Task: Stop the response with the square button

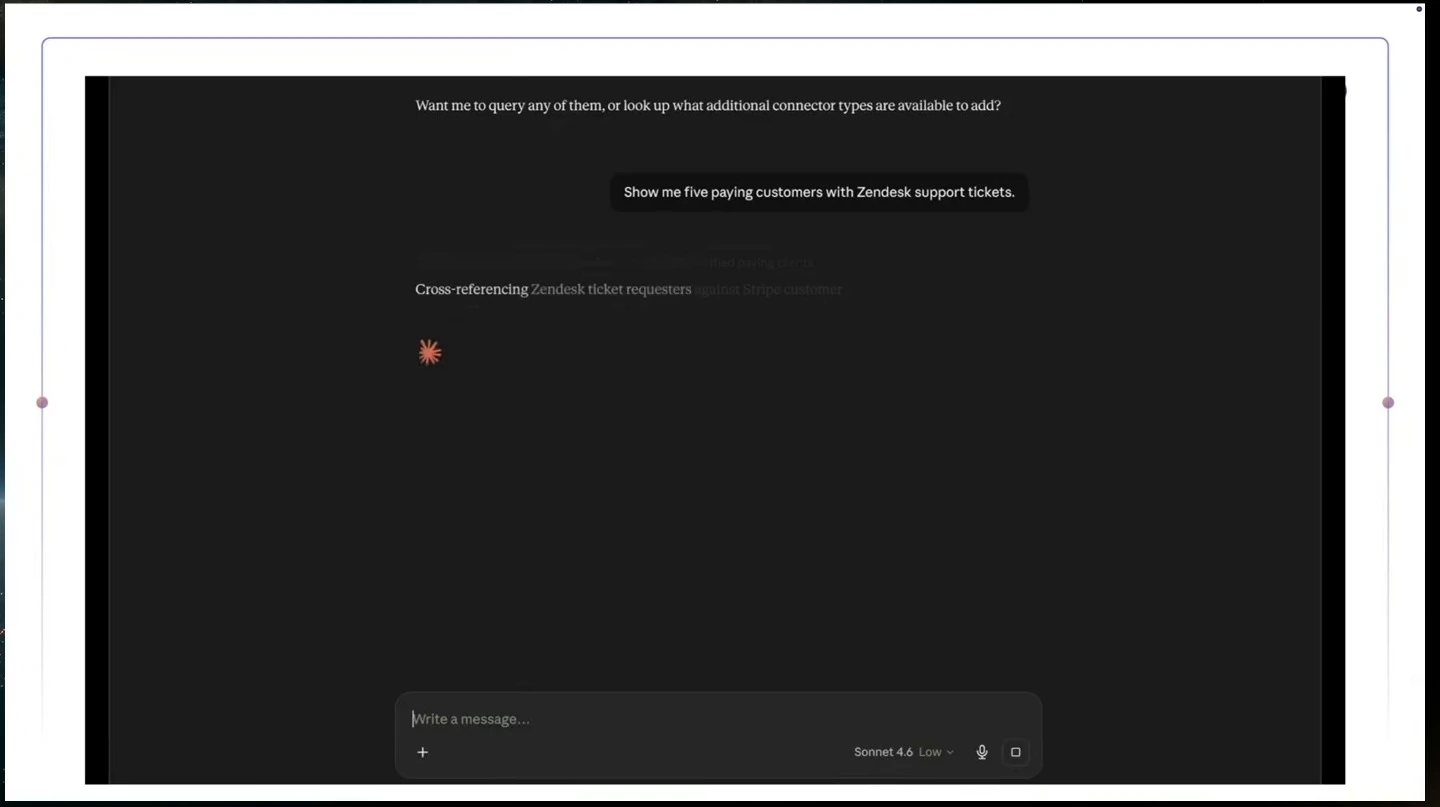Action: (1016, 752)
